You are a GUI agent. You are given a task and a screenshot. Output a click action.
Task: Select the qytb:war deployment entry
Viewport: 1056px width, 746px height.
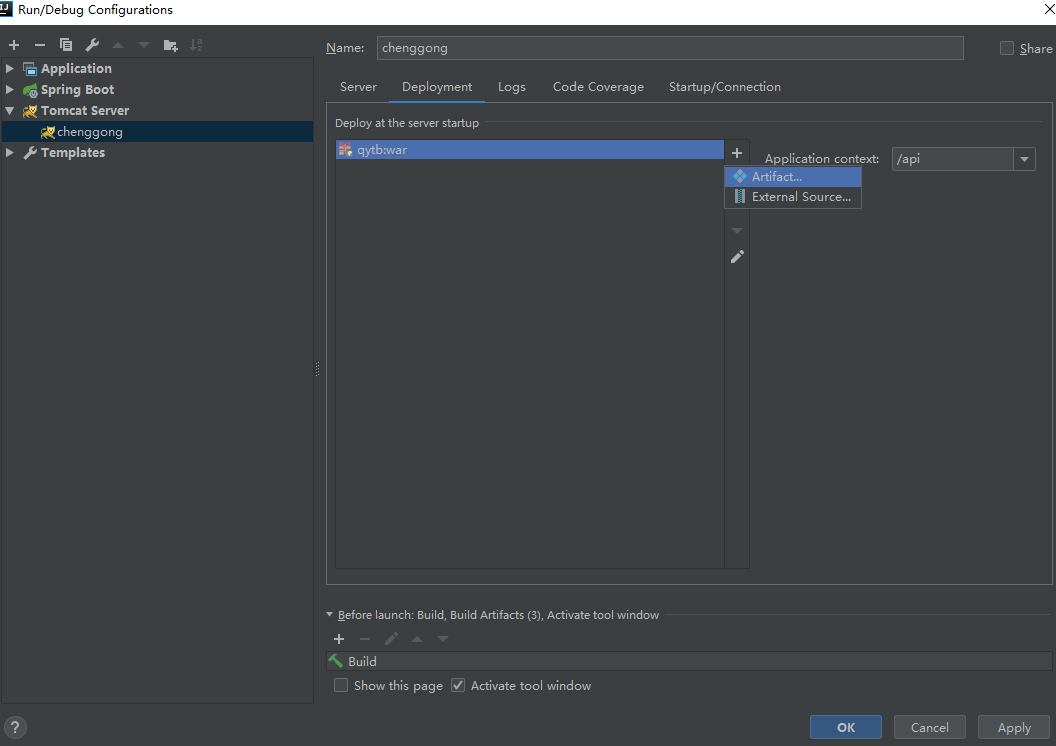coord(450,150)
